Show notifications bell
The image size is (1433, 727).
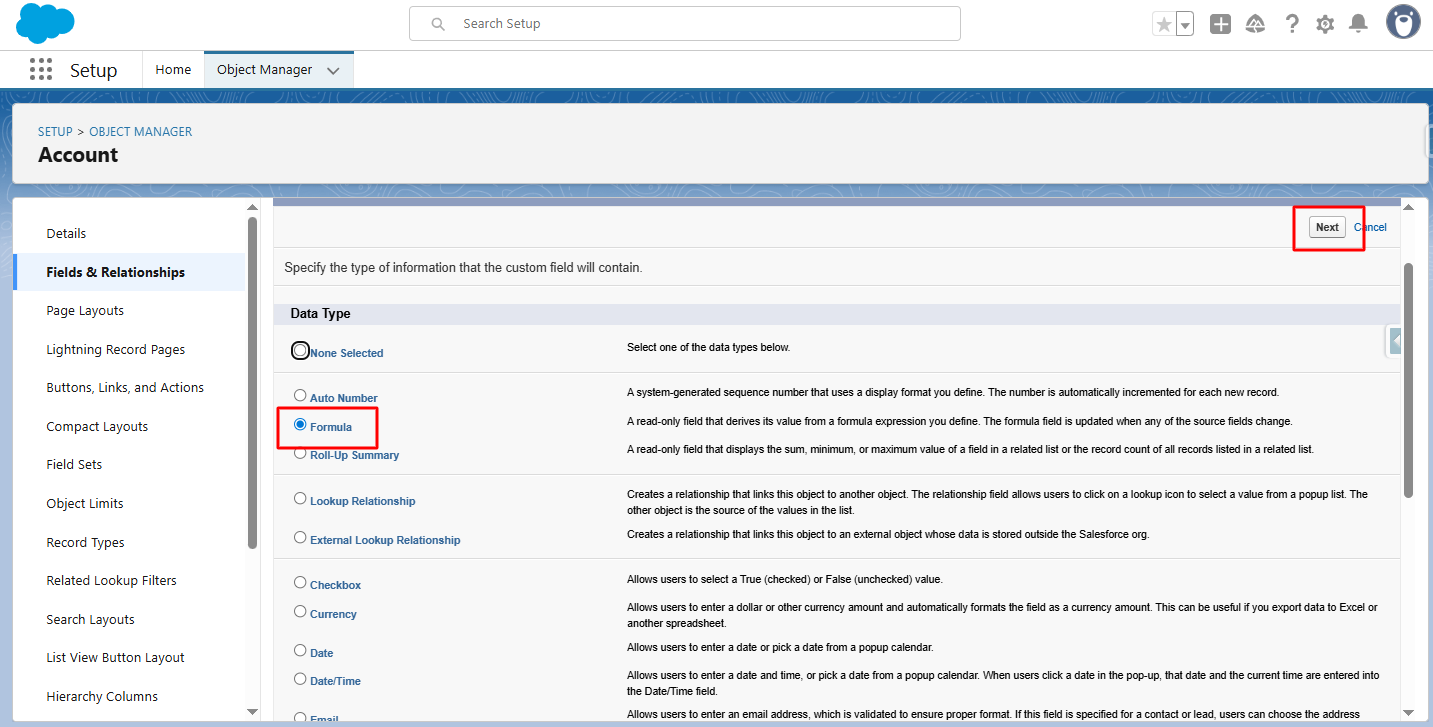point(1358,24)
